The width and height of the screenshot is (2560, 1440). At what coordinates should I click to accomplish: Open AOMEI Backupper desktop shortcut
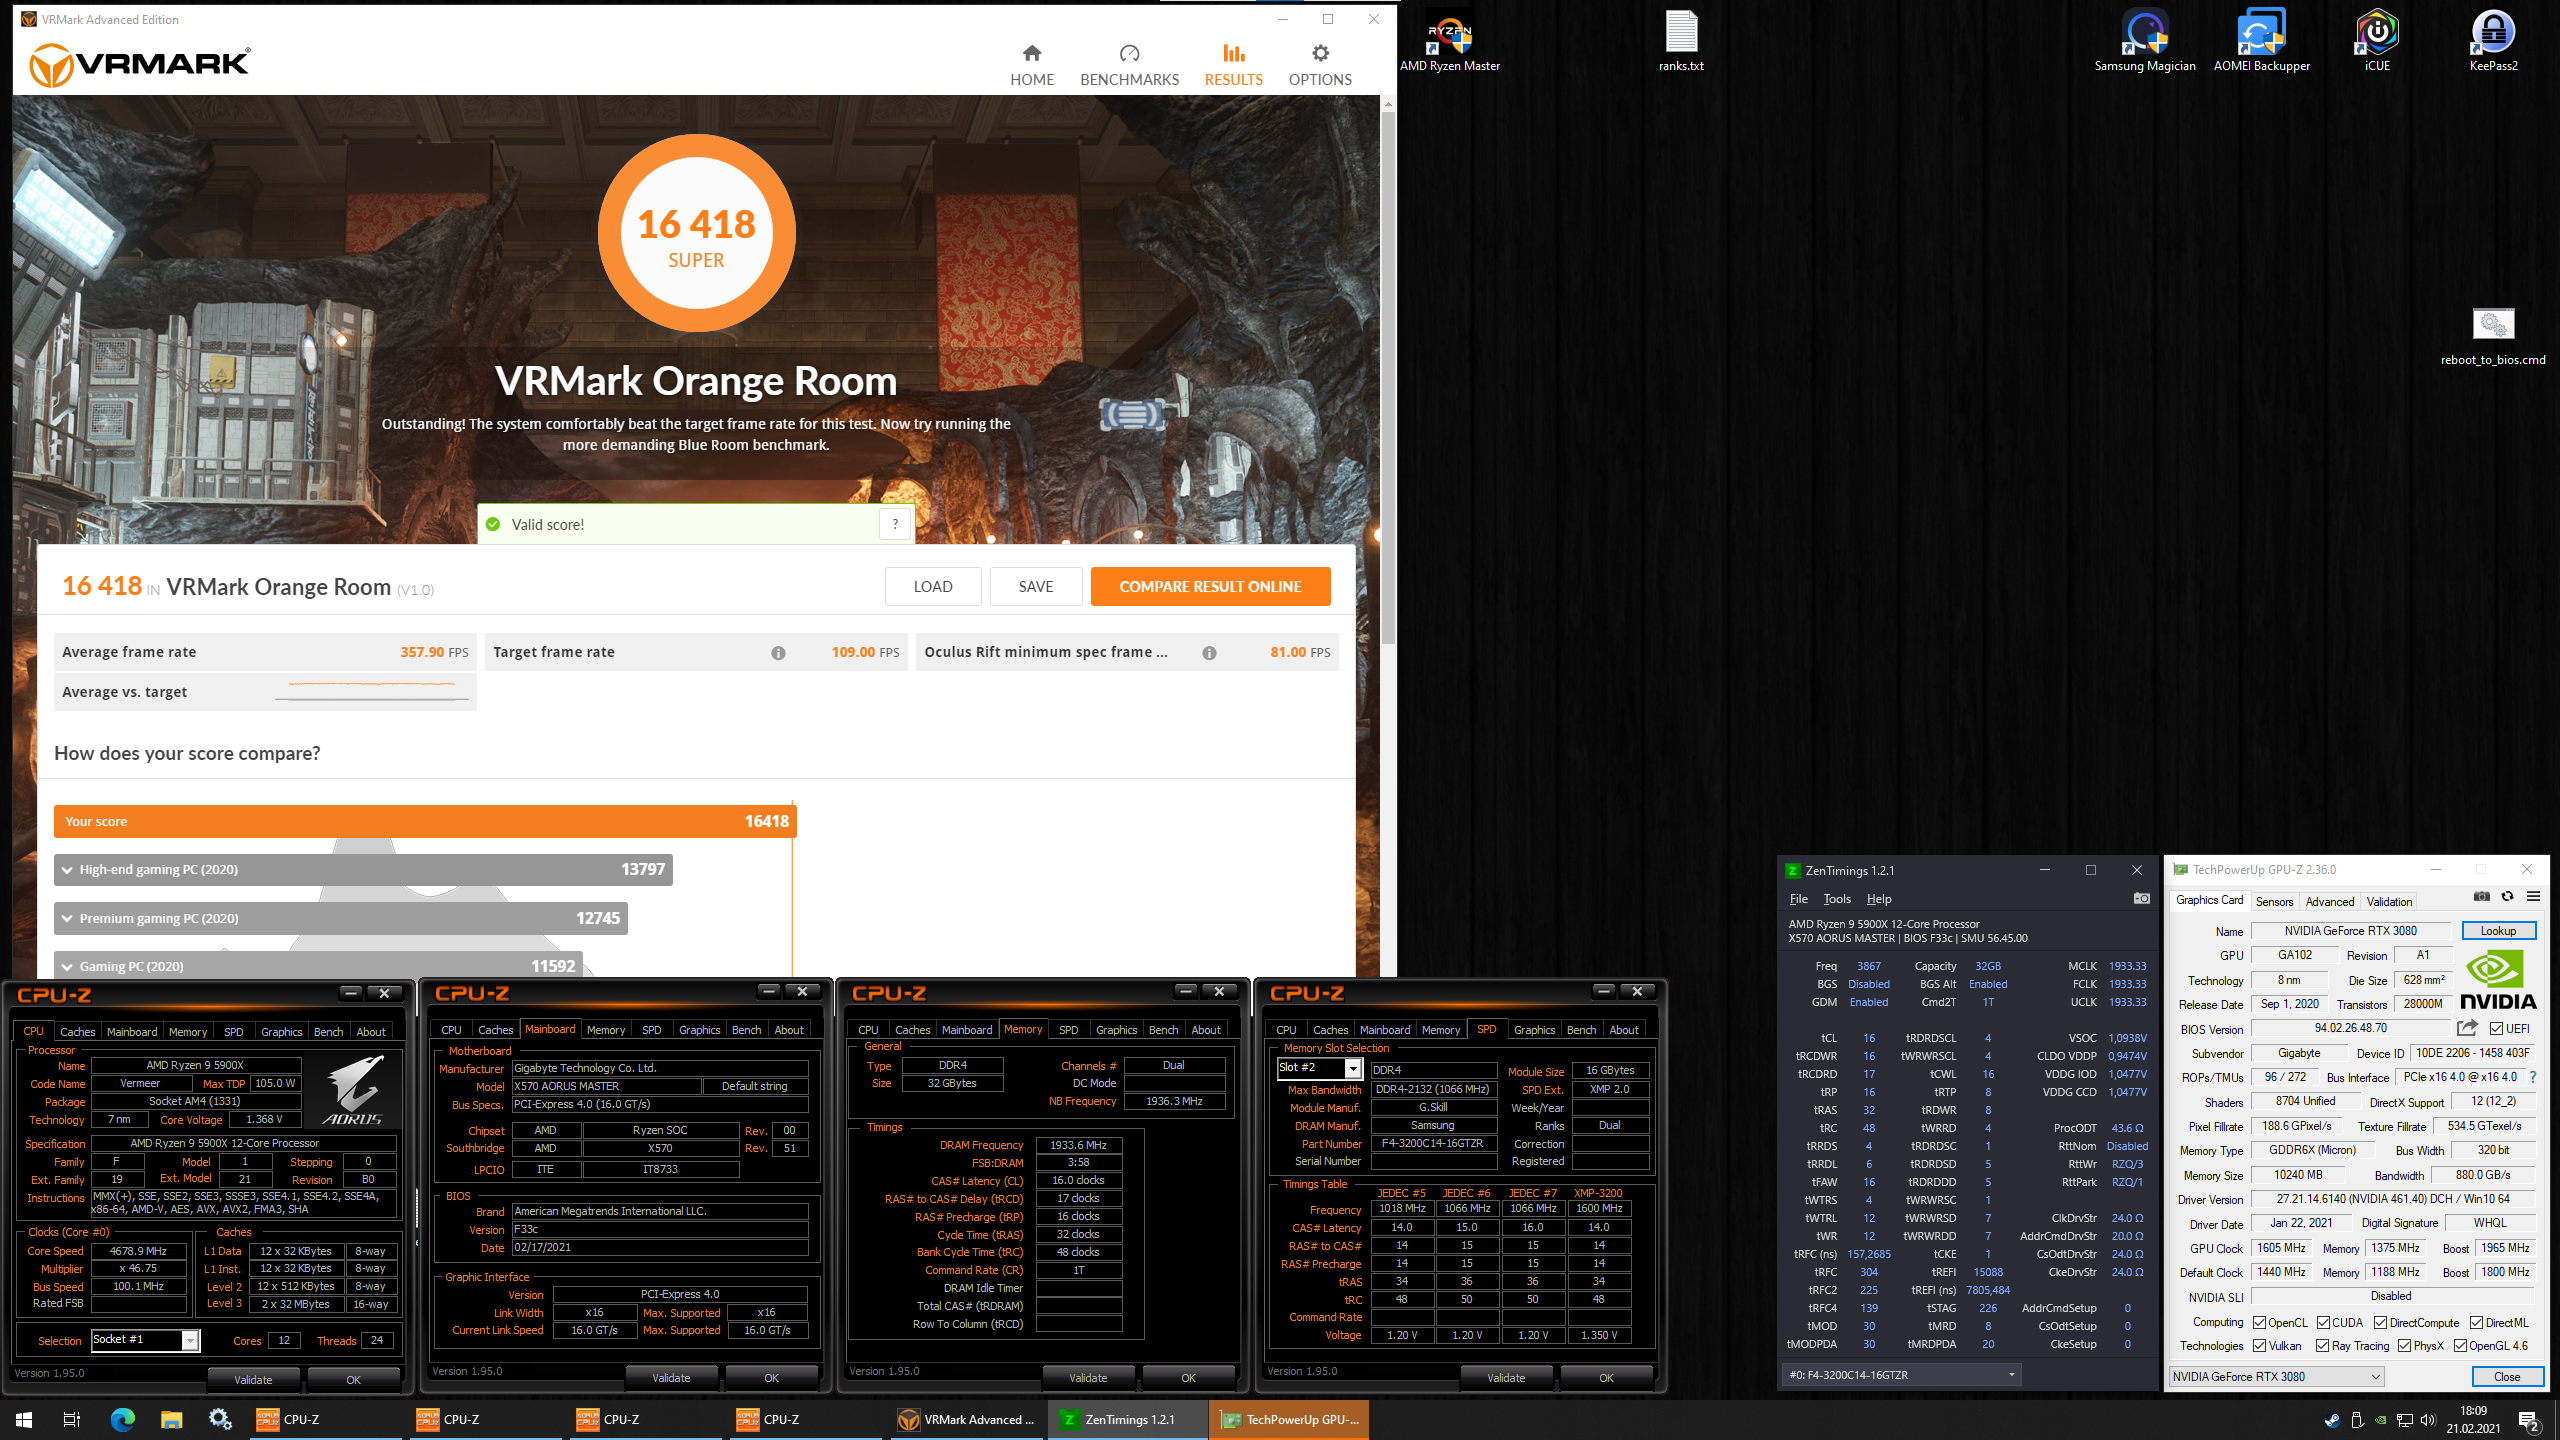2261,42
